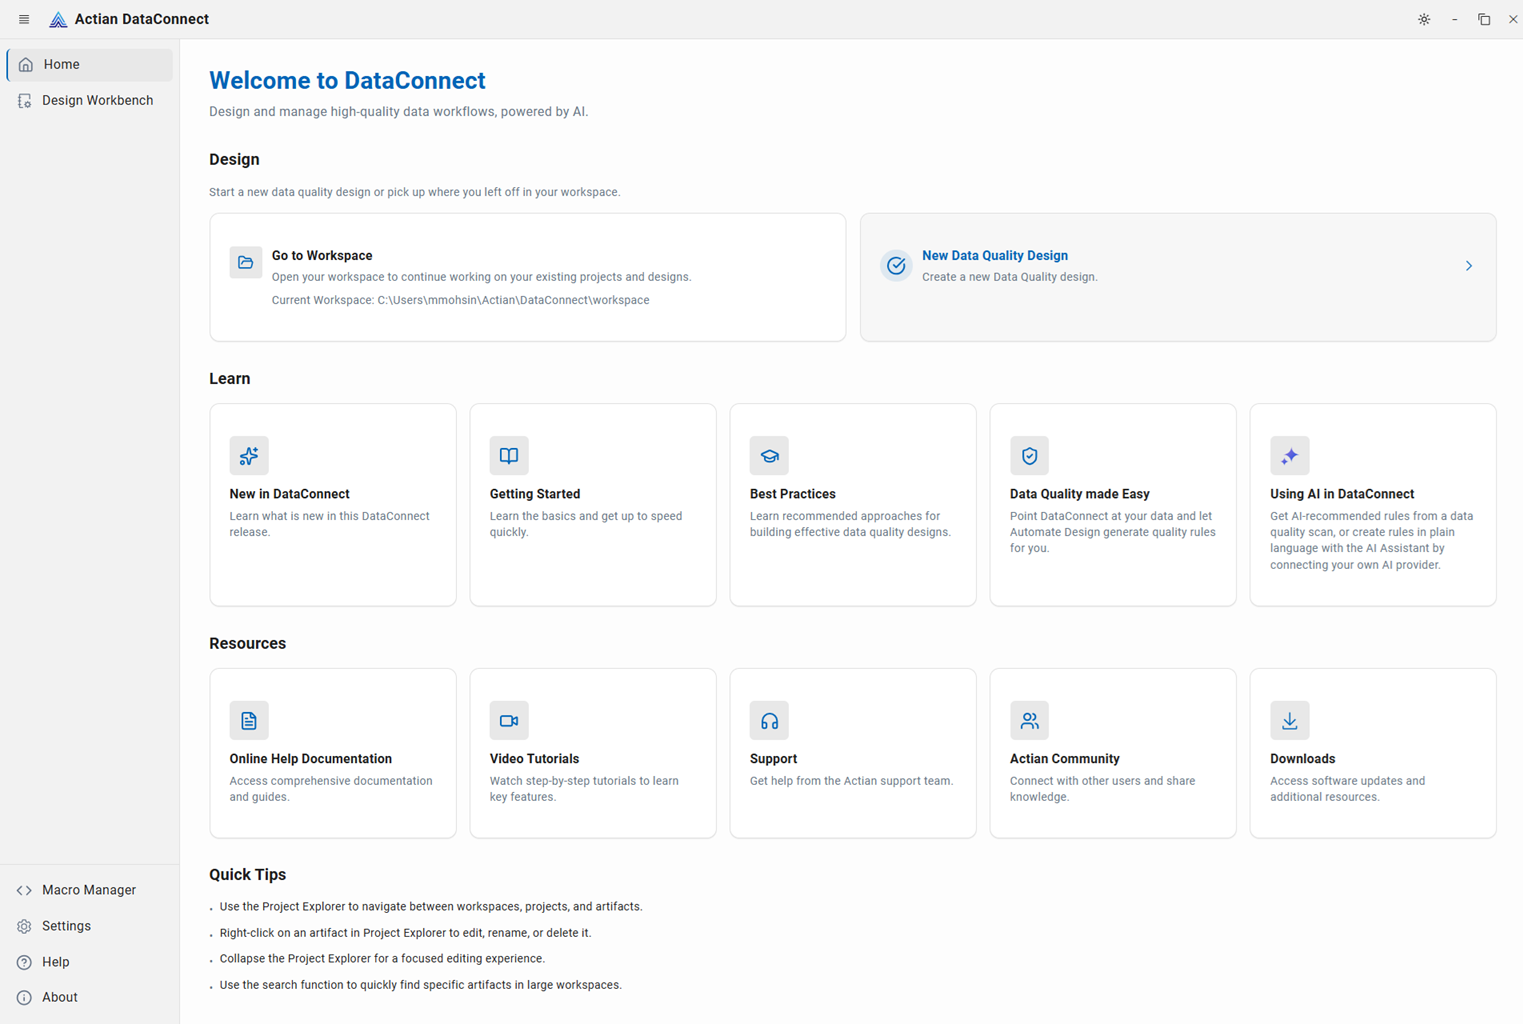The height and width of the screenshot is (1024, 1523).
Task: Click the New in DataConnect sparkle icon
Action: pyautogui.click(x=249, y=455)
